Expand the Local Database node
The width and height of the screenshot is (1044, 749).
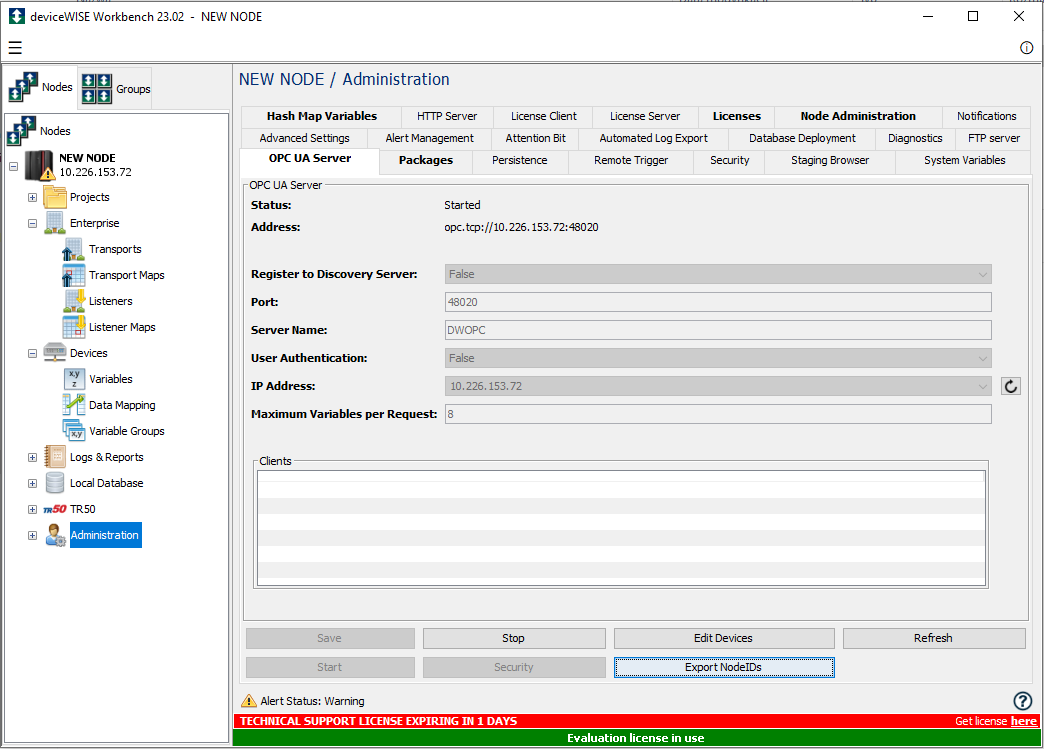(x=32, y=483)
